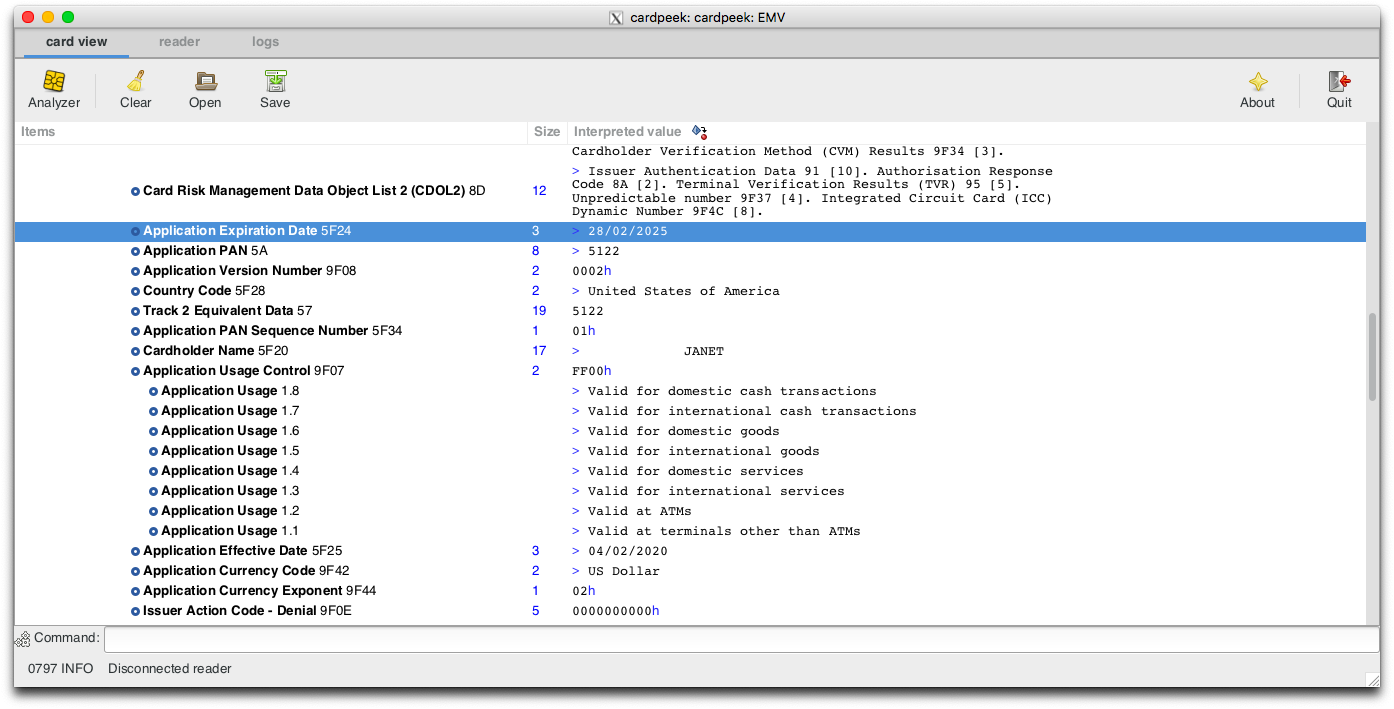This screenshot has height=709, width=1394.
Task: Select Application Effective Date 5F25 row
Action: click(x=690, y=551)
